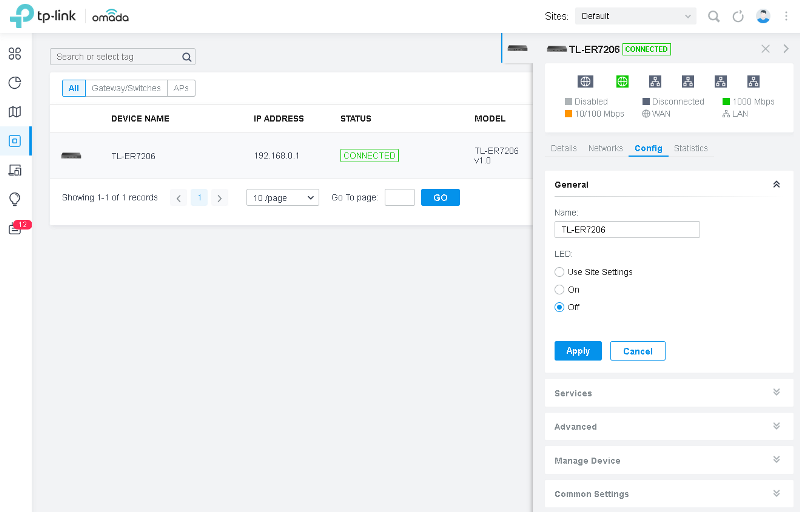Open Logs with 12 notifications badge
Image resolution: width=800 pixels, height=512 pixels.
[19, 227]
